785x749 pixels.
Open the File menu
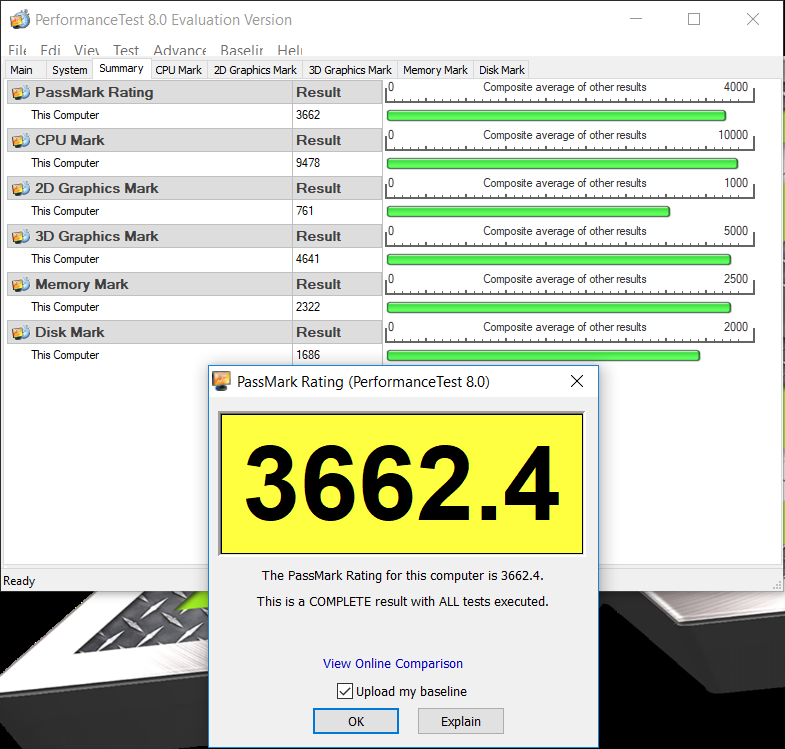click(x=17, y=50)
